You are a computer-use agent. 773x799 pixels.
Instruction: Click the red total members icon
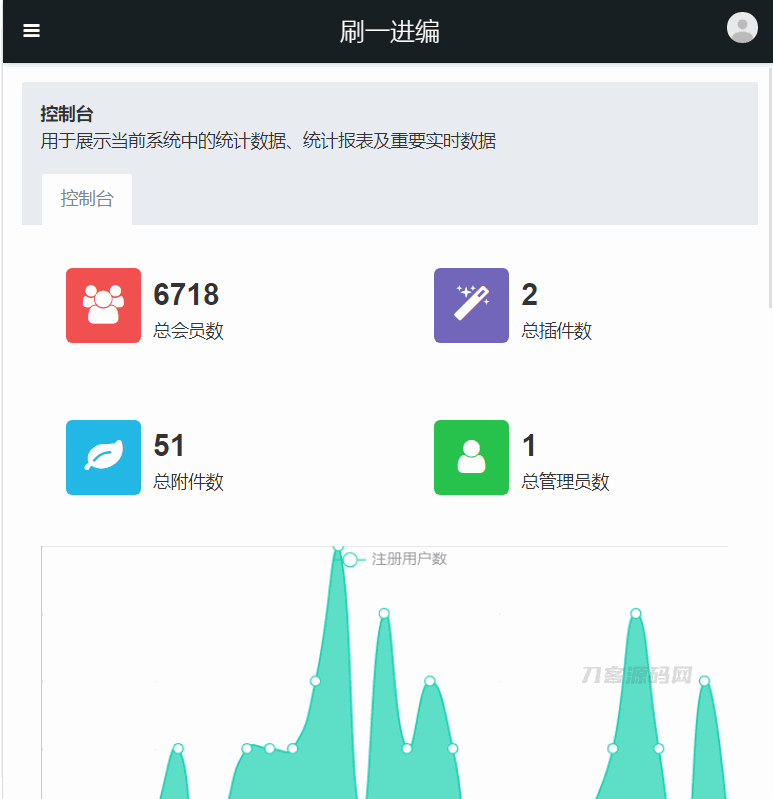coord(103,305)
